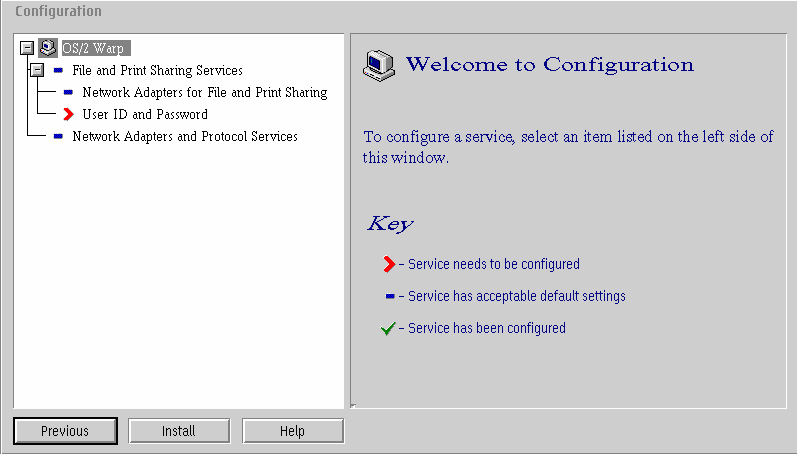Open Help with the Help button

click(293, 431)
